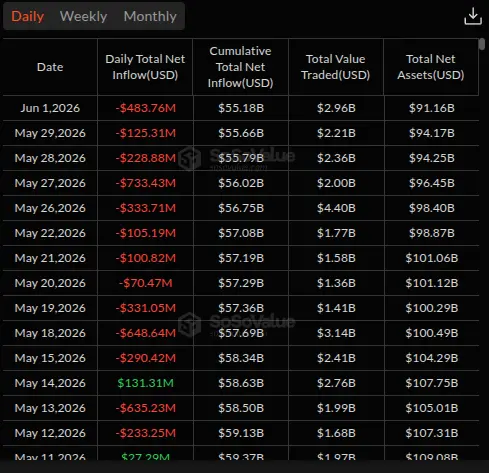Image resolution: width=489 pixels, height=473 pixels.
Task: Switch to the Monthly tab
Action: (150, 16)
